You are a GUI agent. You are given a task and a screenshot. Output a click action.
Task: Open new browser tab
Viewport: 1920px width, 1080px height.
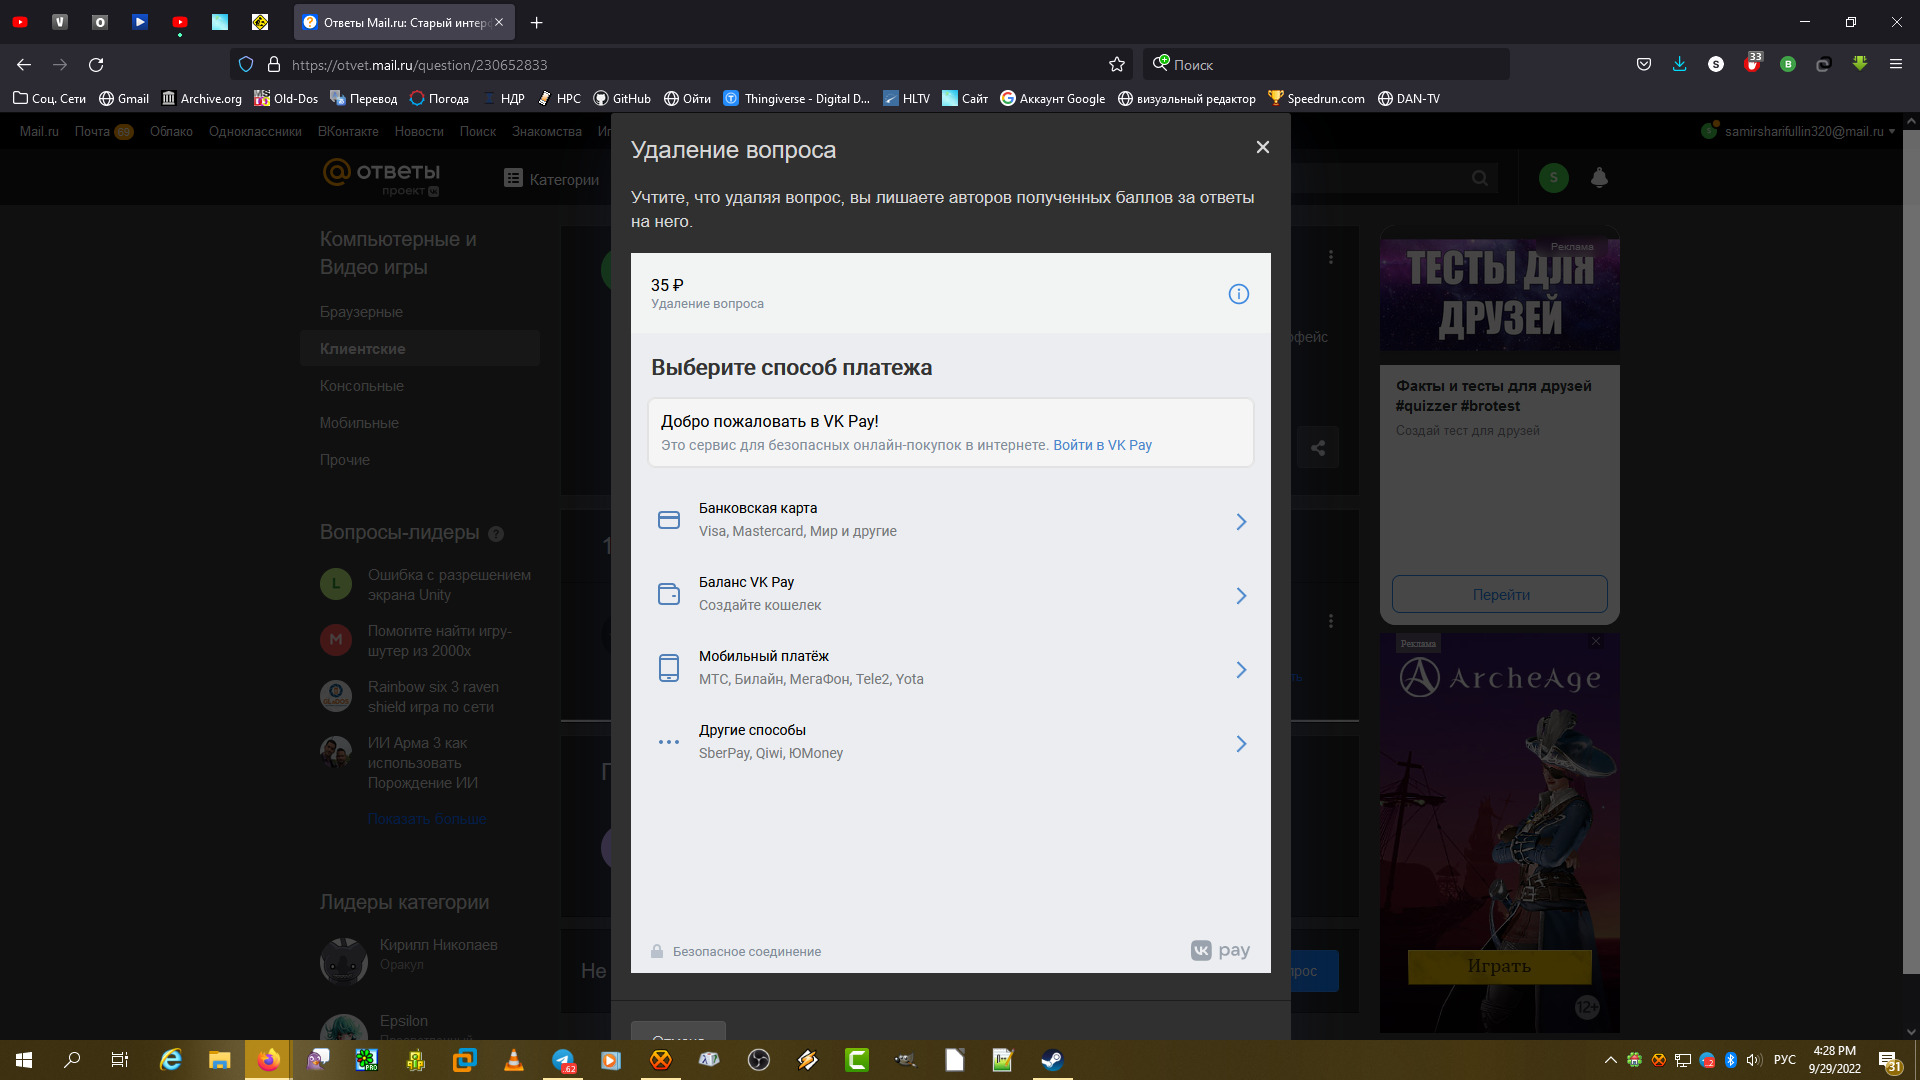[537, 22]
